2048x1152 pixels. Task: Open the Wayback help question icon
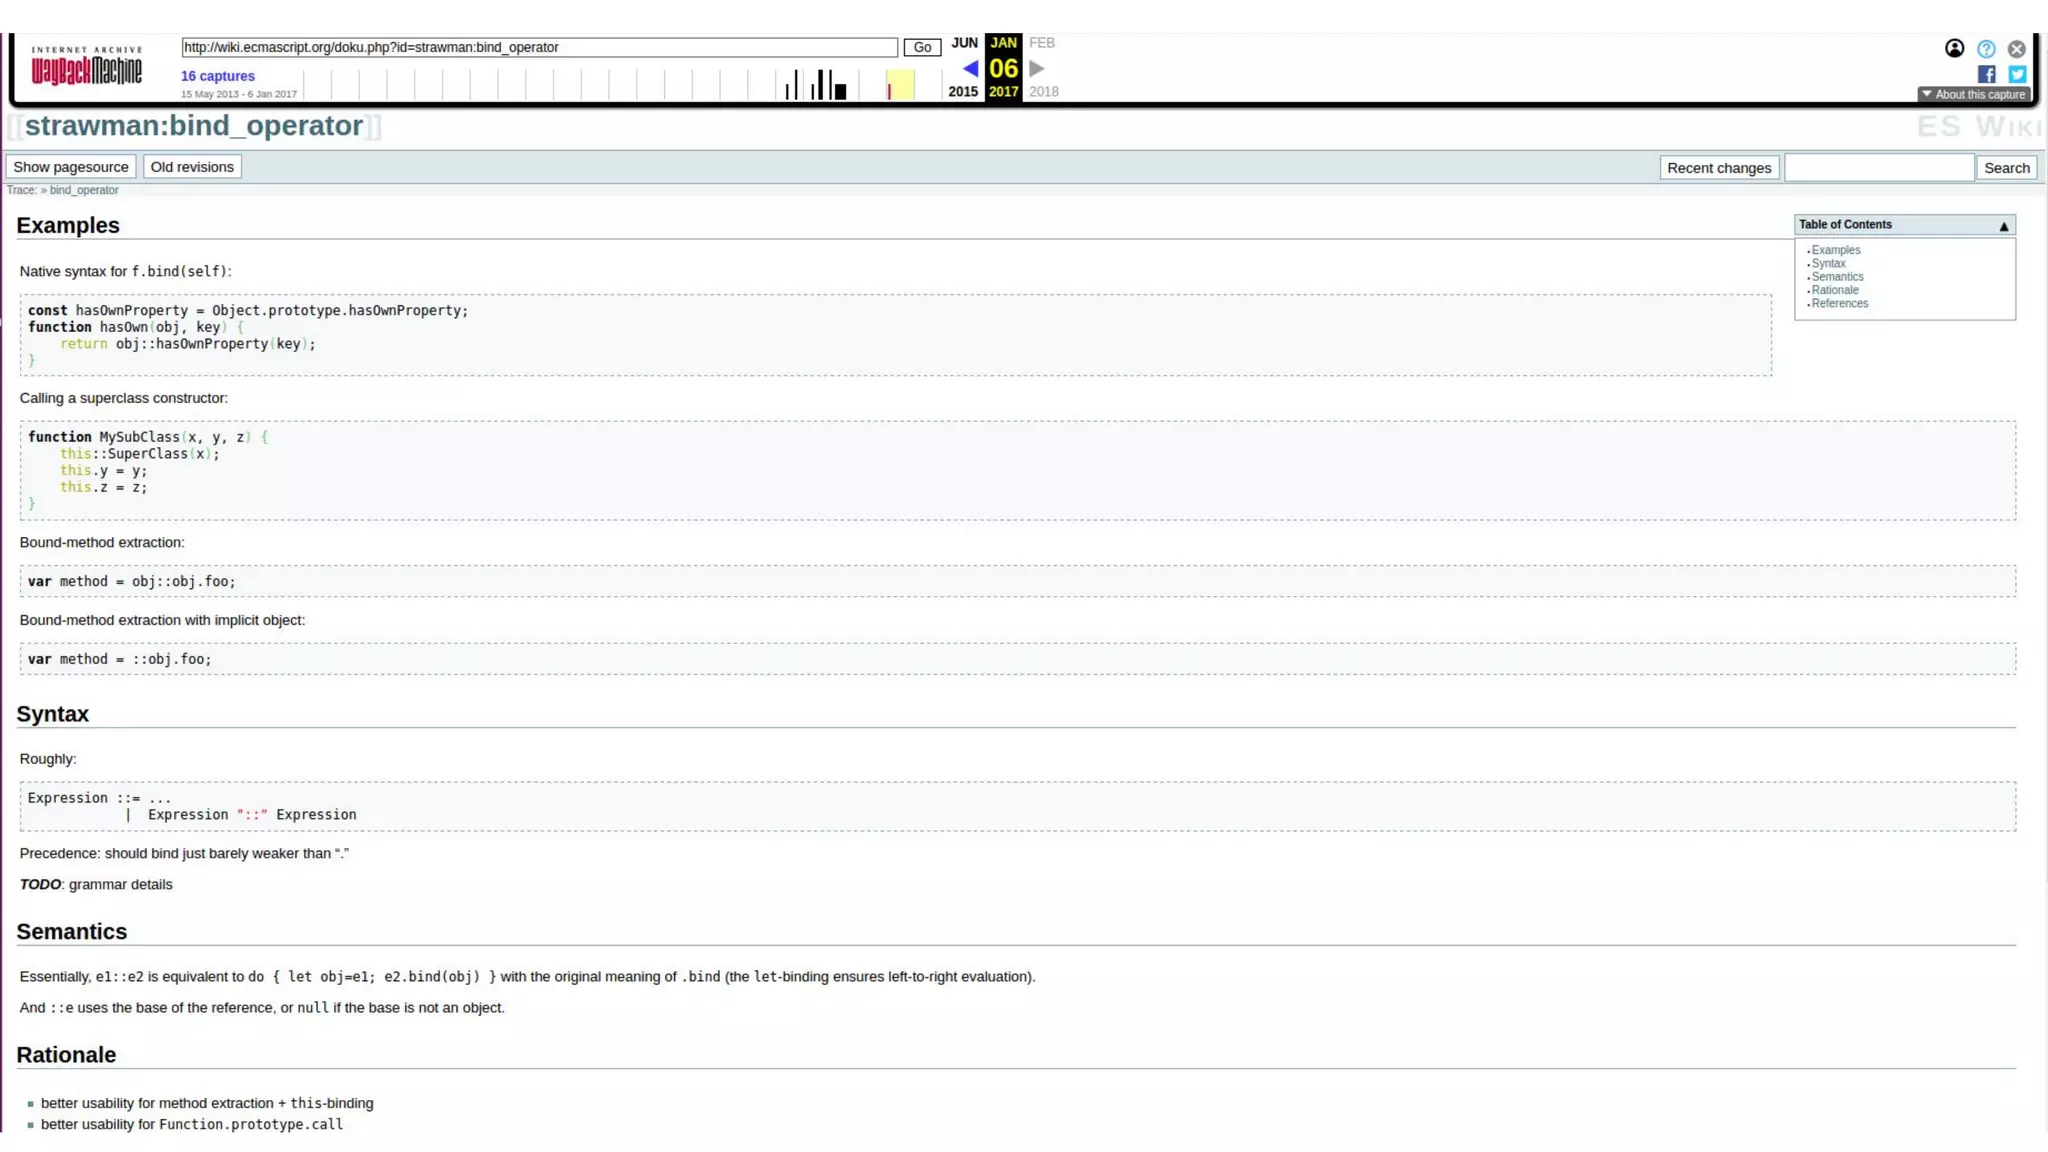pyautogui.click(x=1986, y=48)
